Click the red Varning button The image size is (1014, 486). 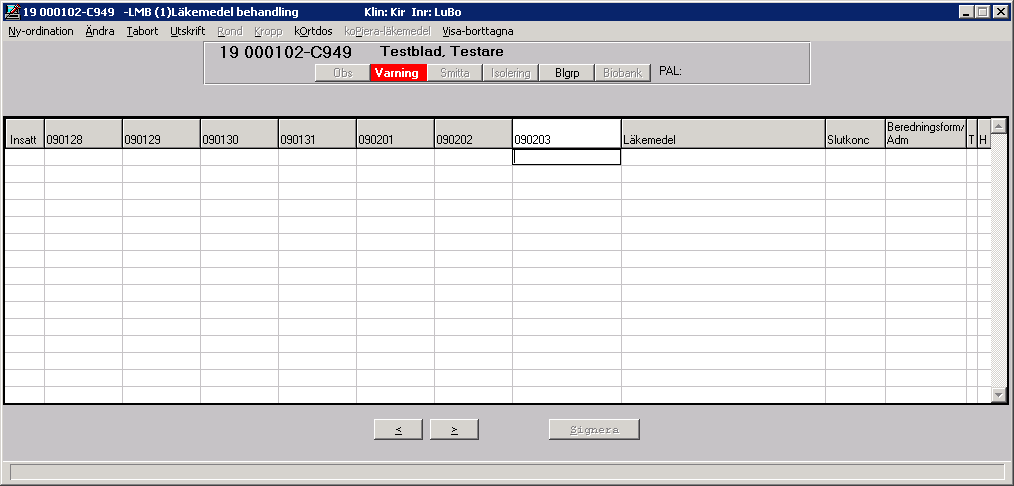398,73
